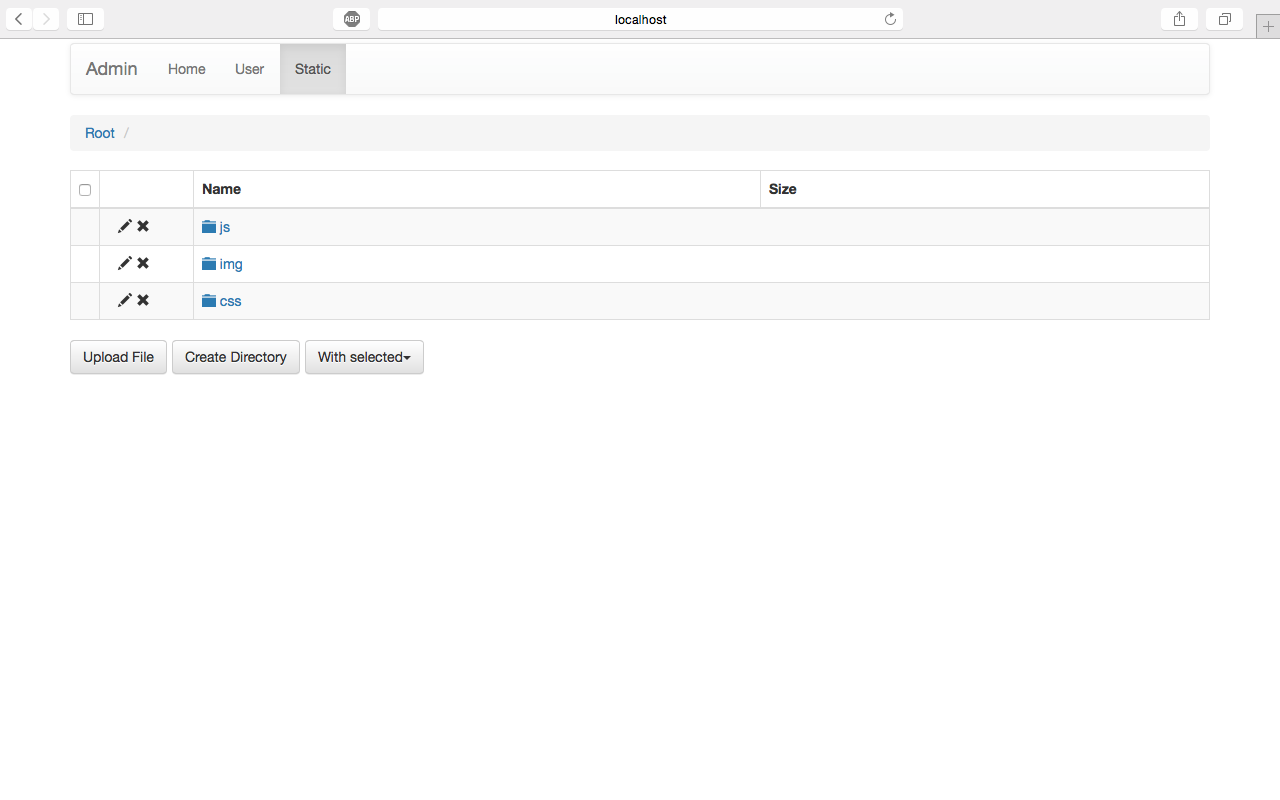The image size is (1280, 800).
Task: Toggle the select-all checkbox in table header
Action: pos(85,190)
